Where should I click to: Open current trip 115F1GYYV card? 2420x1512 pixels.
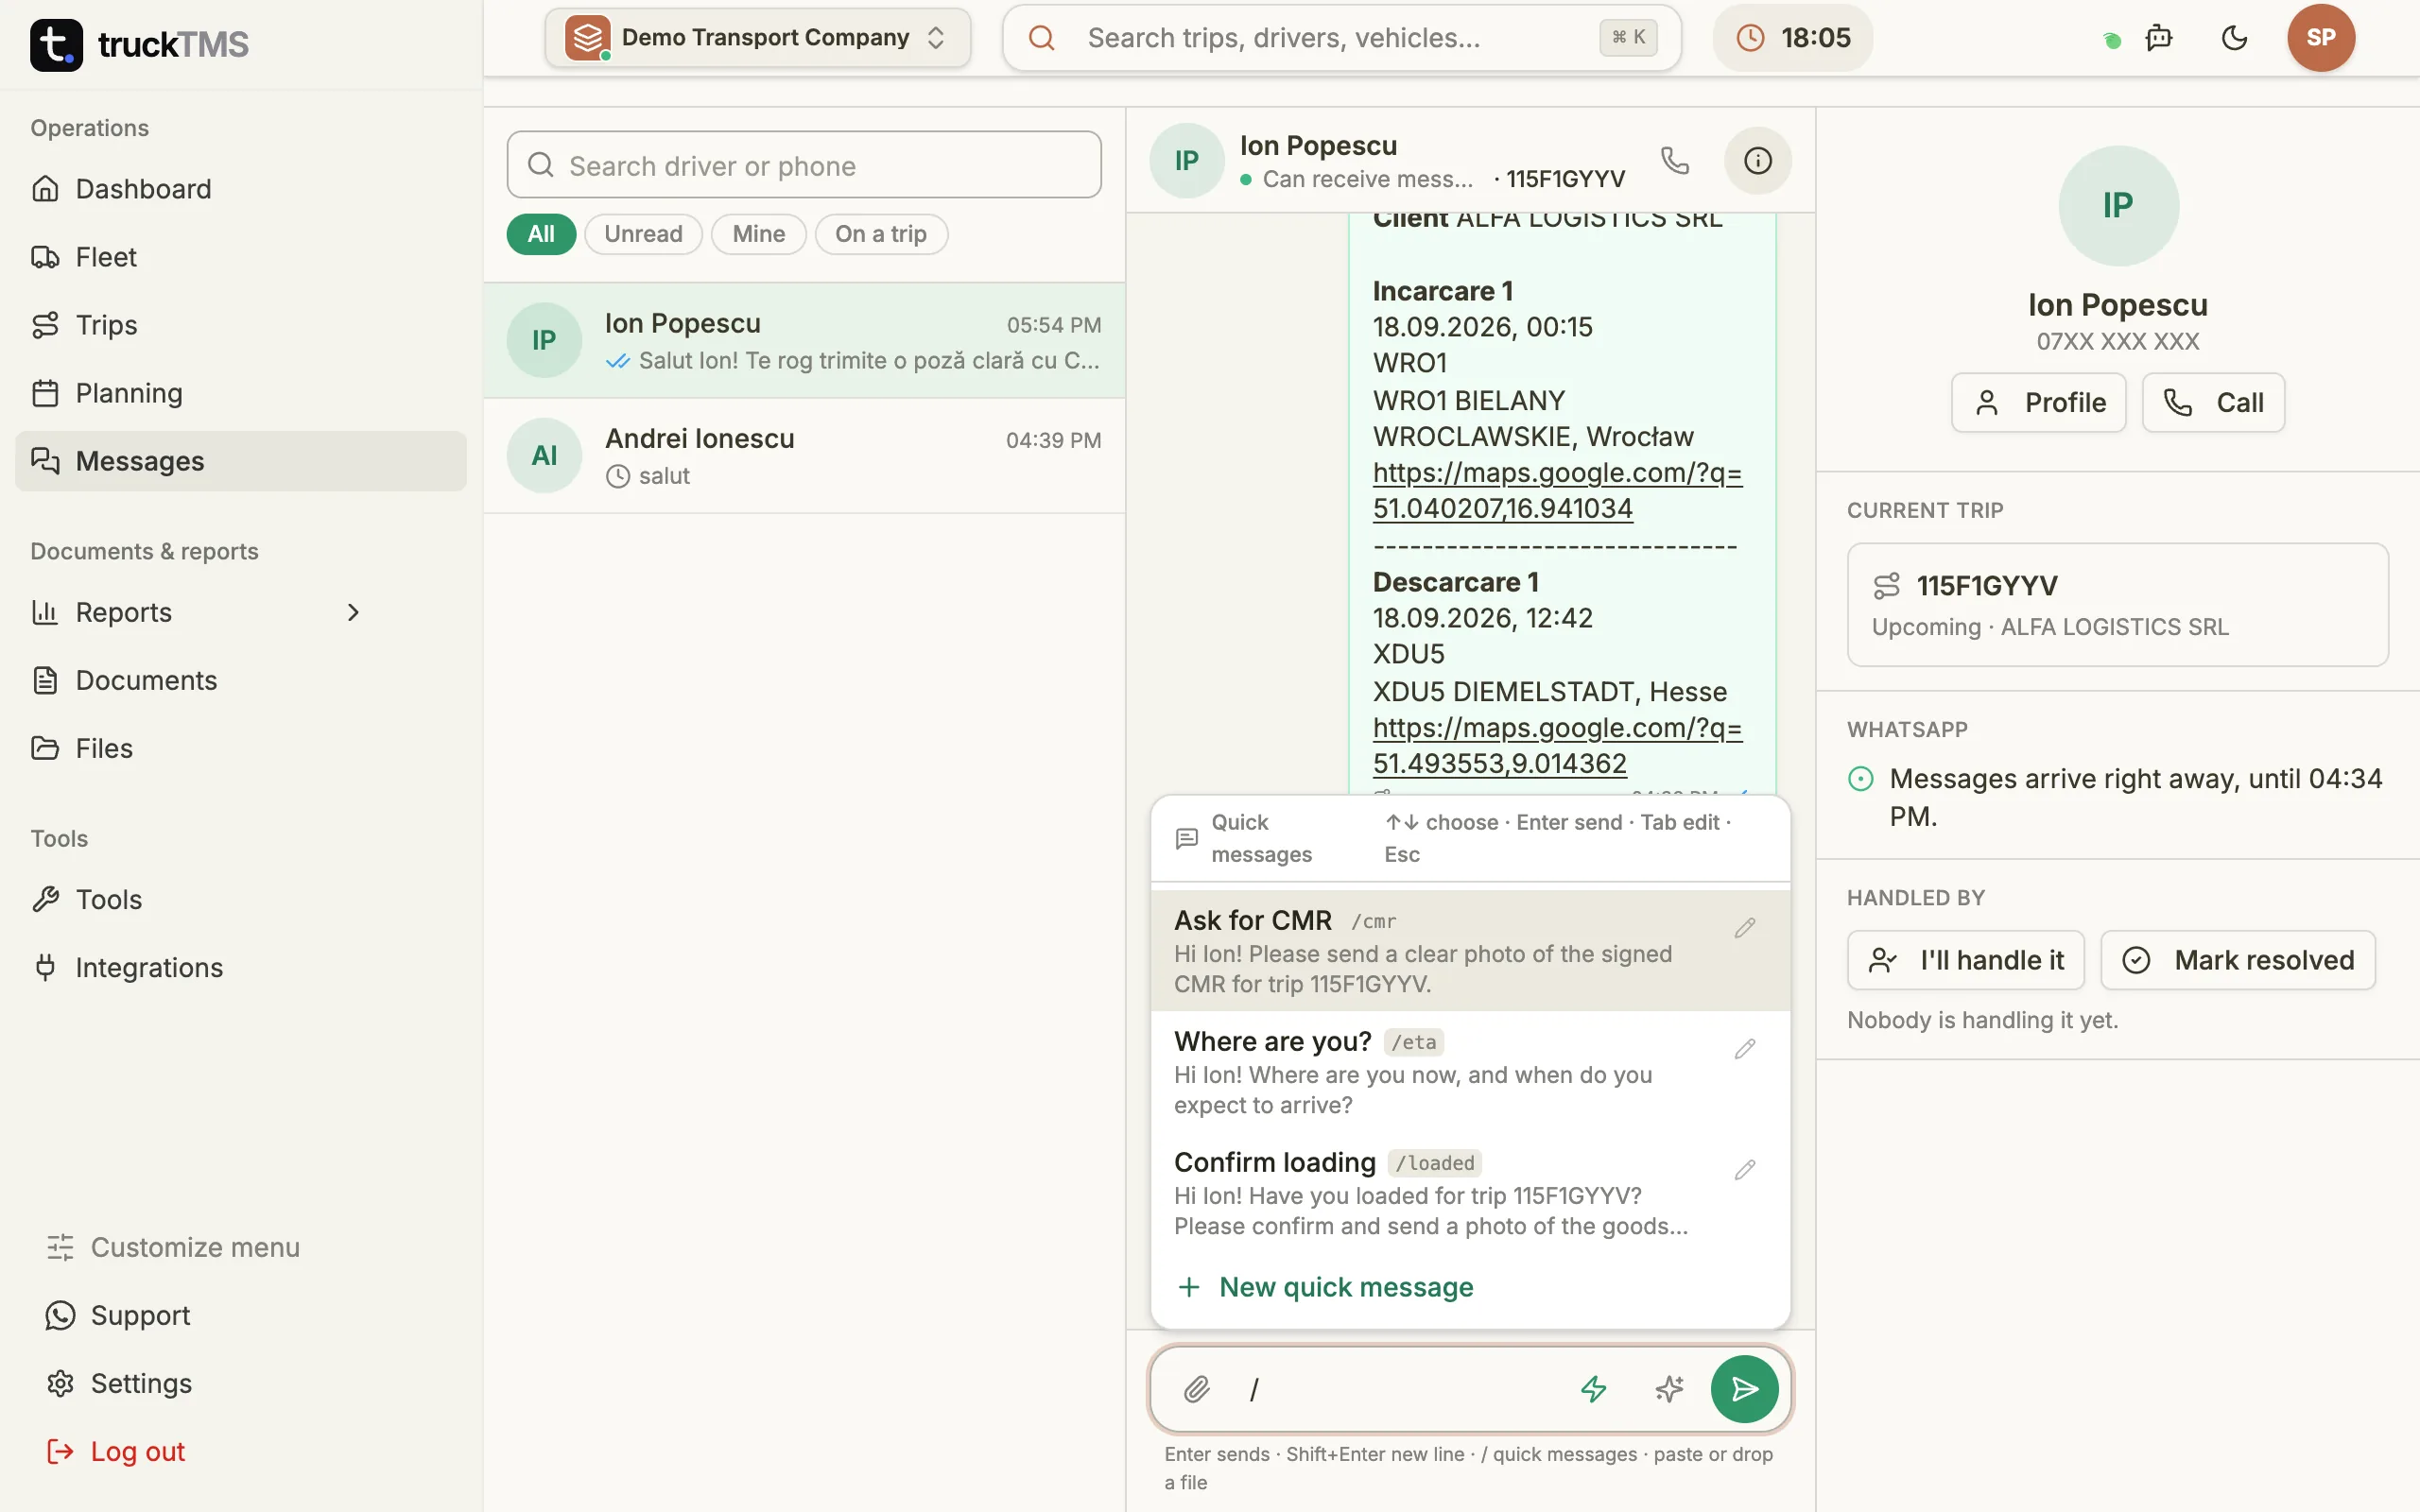point(2117,605)
